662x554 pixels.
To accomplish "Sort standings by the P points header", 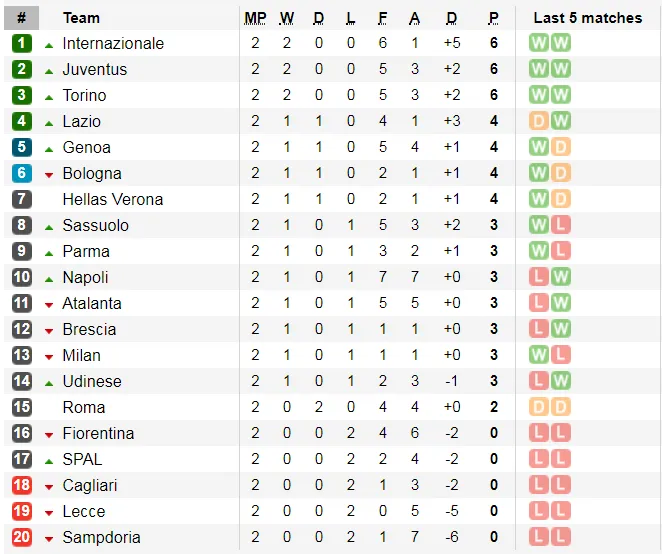I will [493, 18].
